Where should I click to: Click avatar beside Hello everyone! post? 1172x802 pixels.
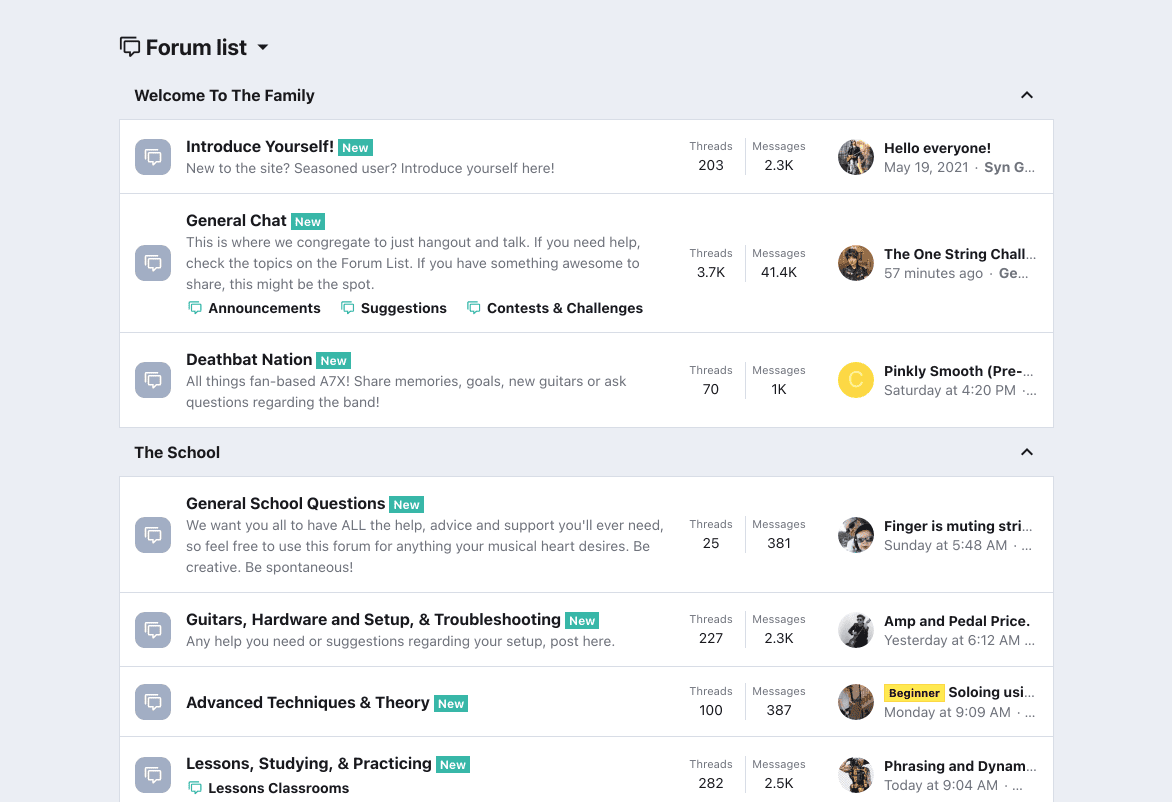coord(855,157)
